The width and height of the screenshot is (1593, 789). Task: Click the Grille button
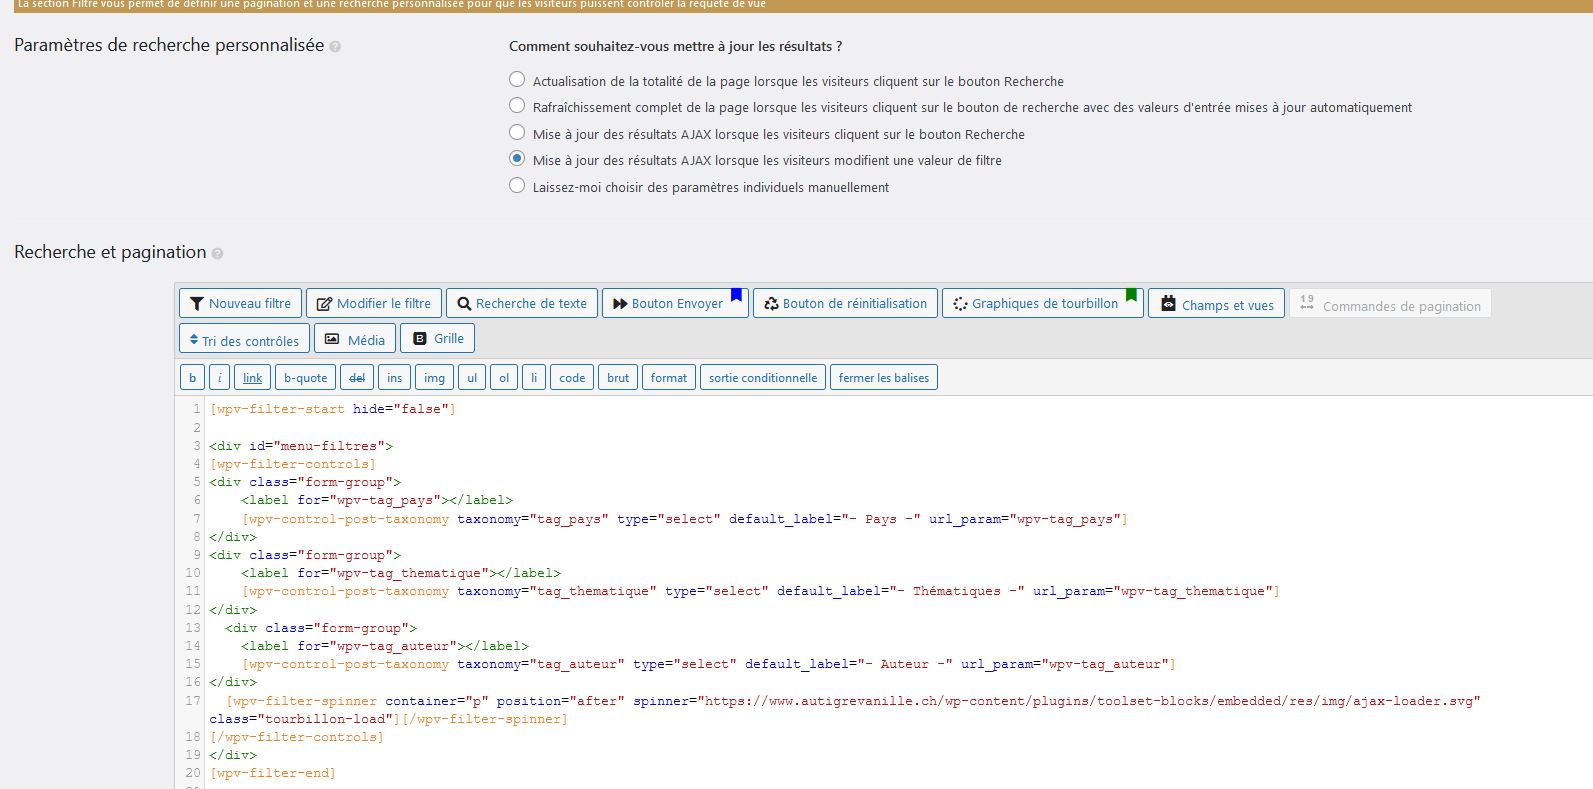[x=437, y=339]
